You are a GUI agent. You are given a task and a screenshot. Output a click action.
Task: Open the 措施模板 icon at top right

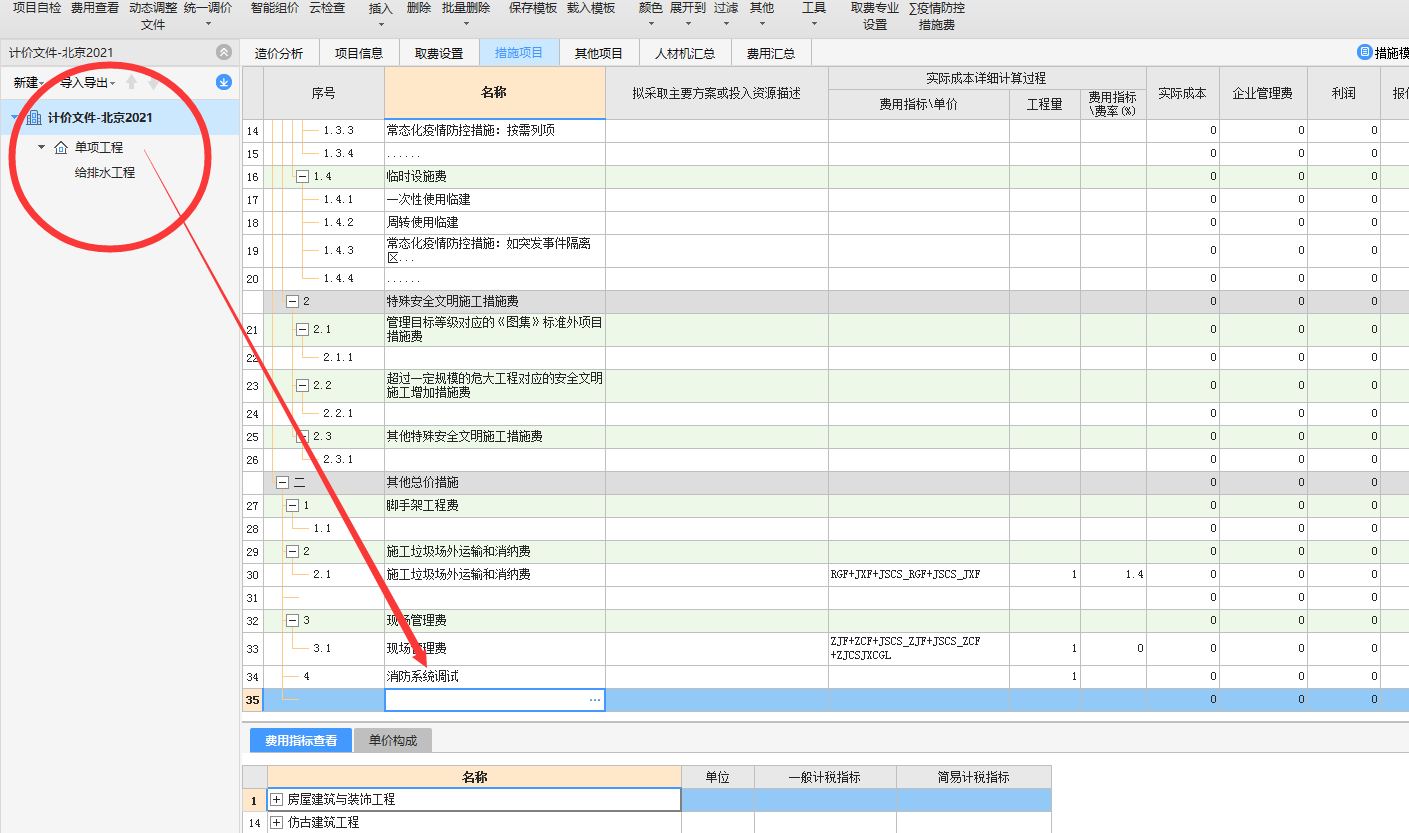1364,52
